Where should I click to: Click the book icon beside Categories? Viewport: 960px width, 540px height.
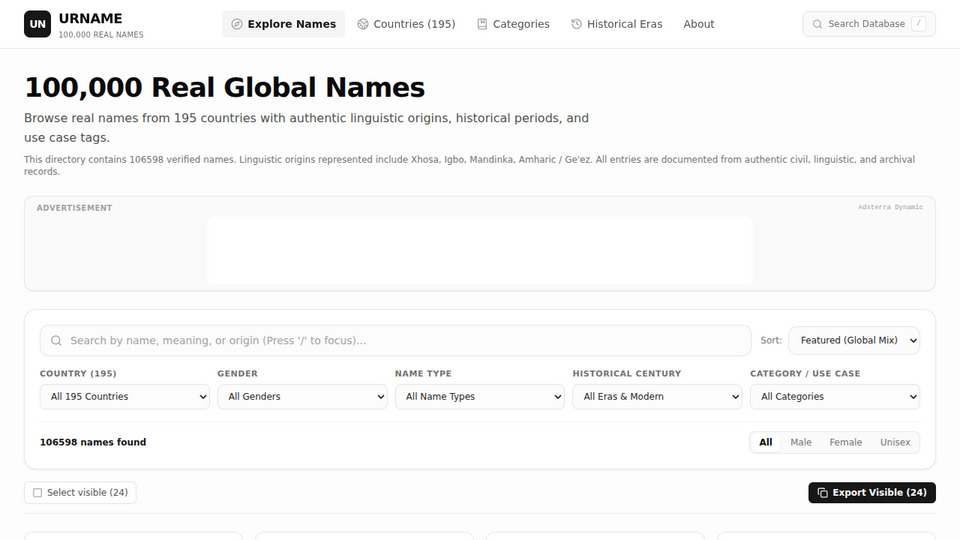click(x=482, y=24)
